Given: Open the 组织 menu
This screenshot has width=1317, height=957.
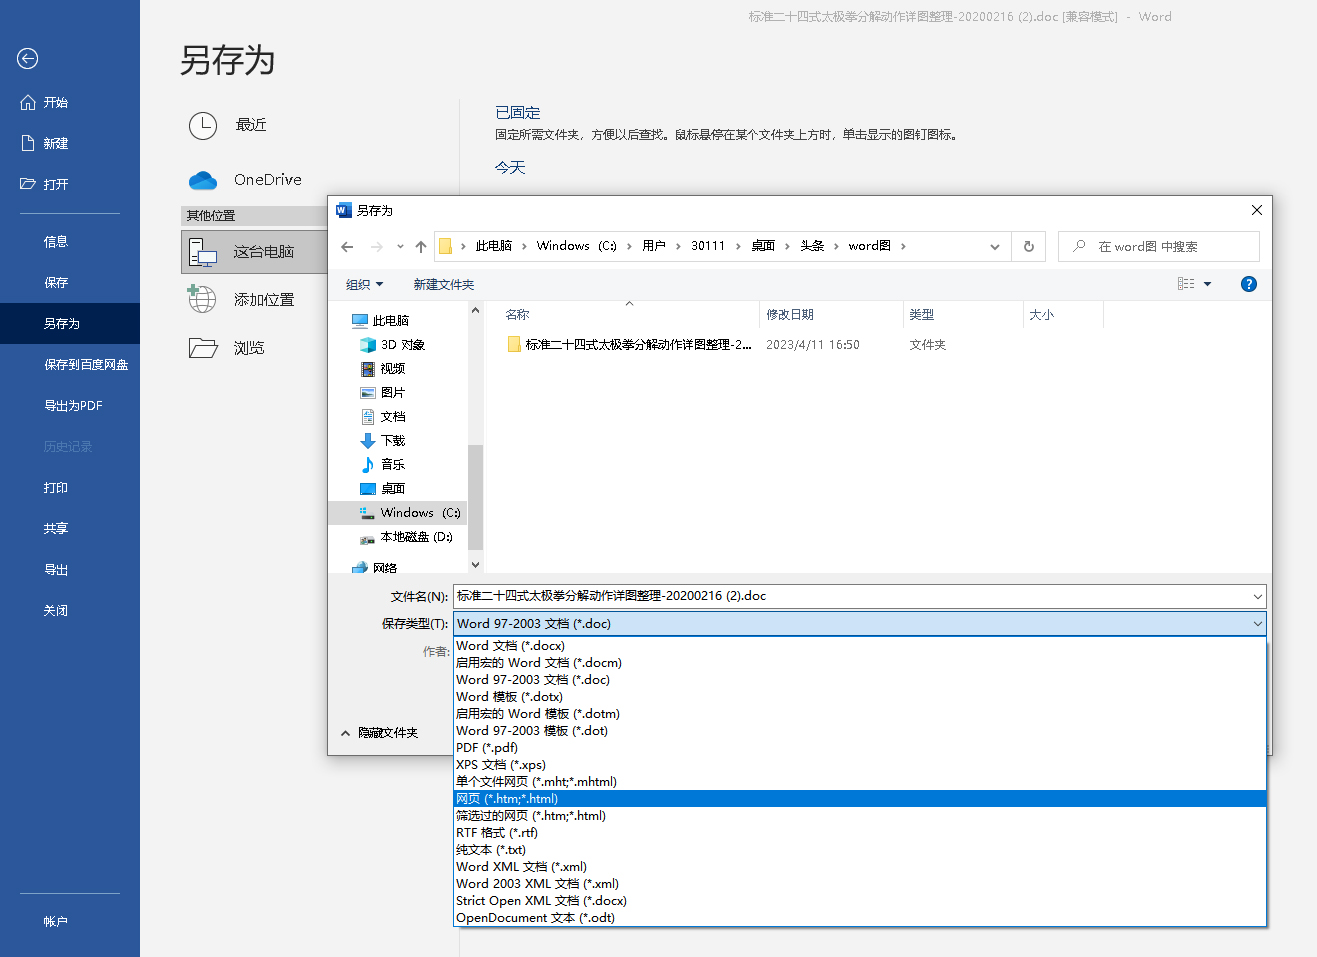Looking at the screenshot, I should 364,285.
